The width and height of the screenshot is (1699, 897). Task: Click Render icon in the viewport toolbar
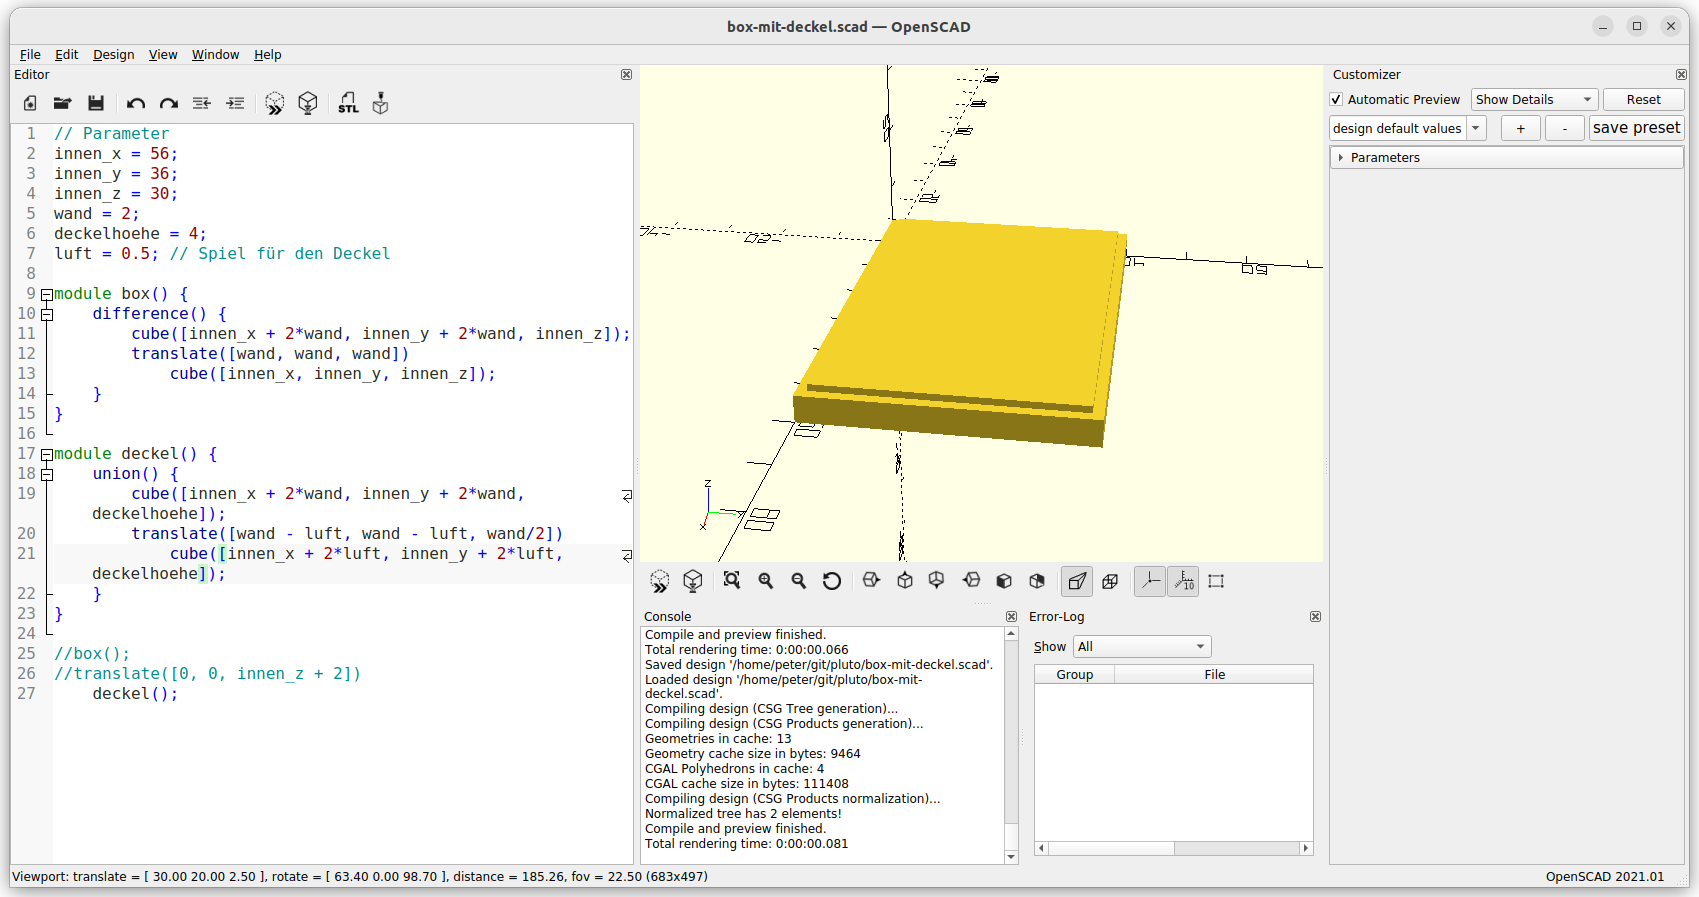click(x=693, y=581)
